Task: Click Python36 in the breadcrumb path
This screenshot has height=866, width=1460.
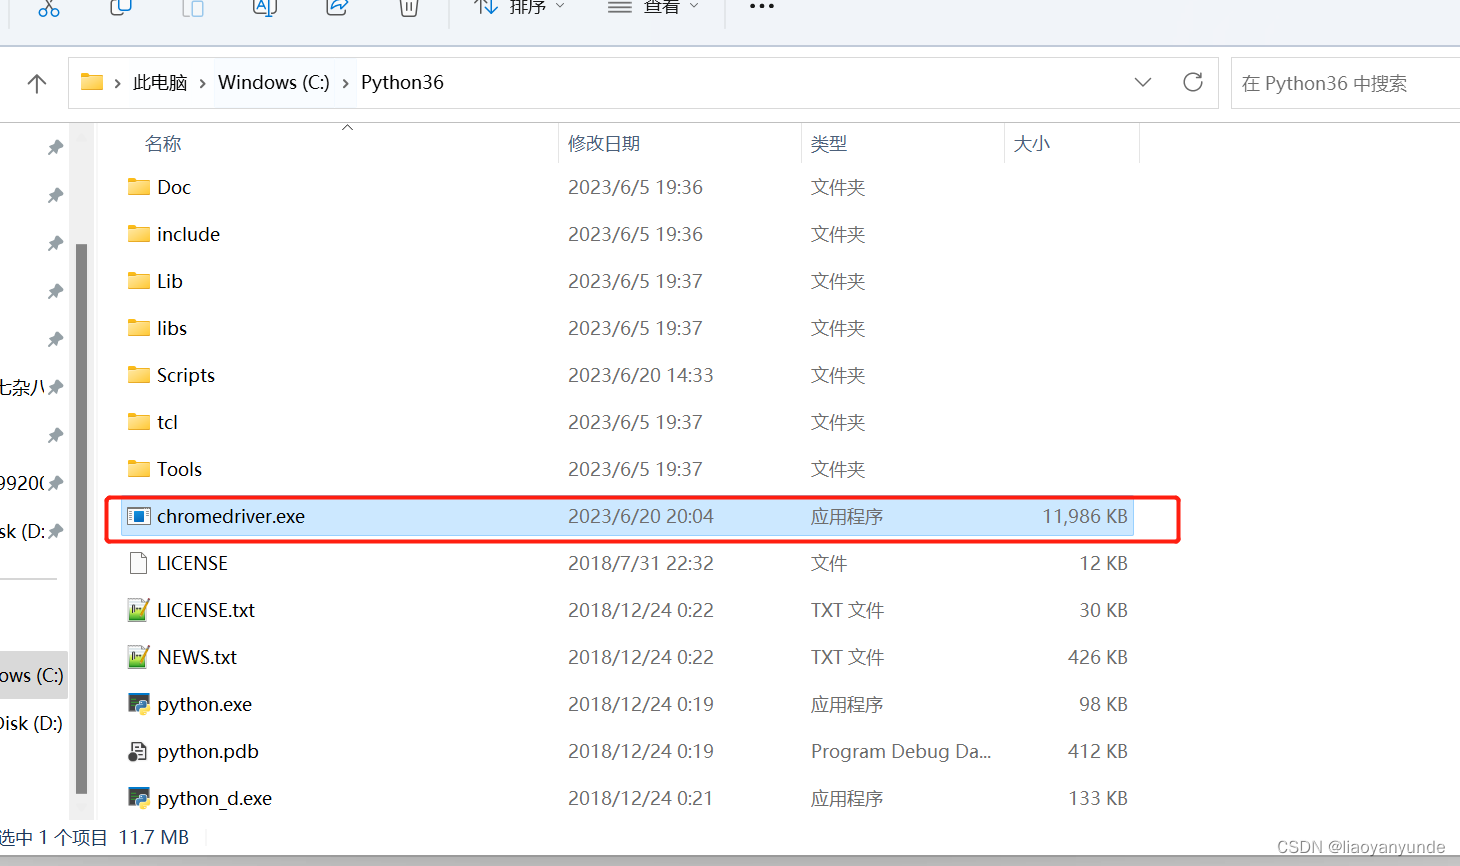Action: pyautogui.click(x=402, y=83)
